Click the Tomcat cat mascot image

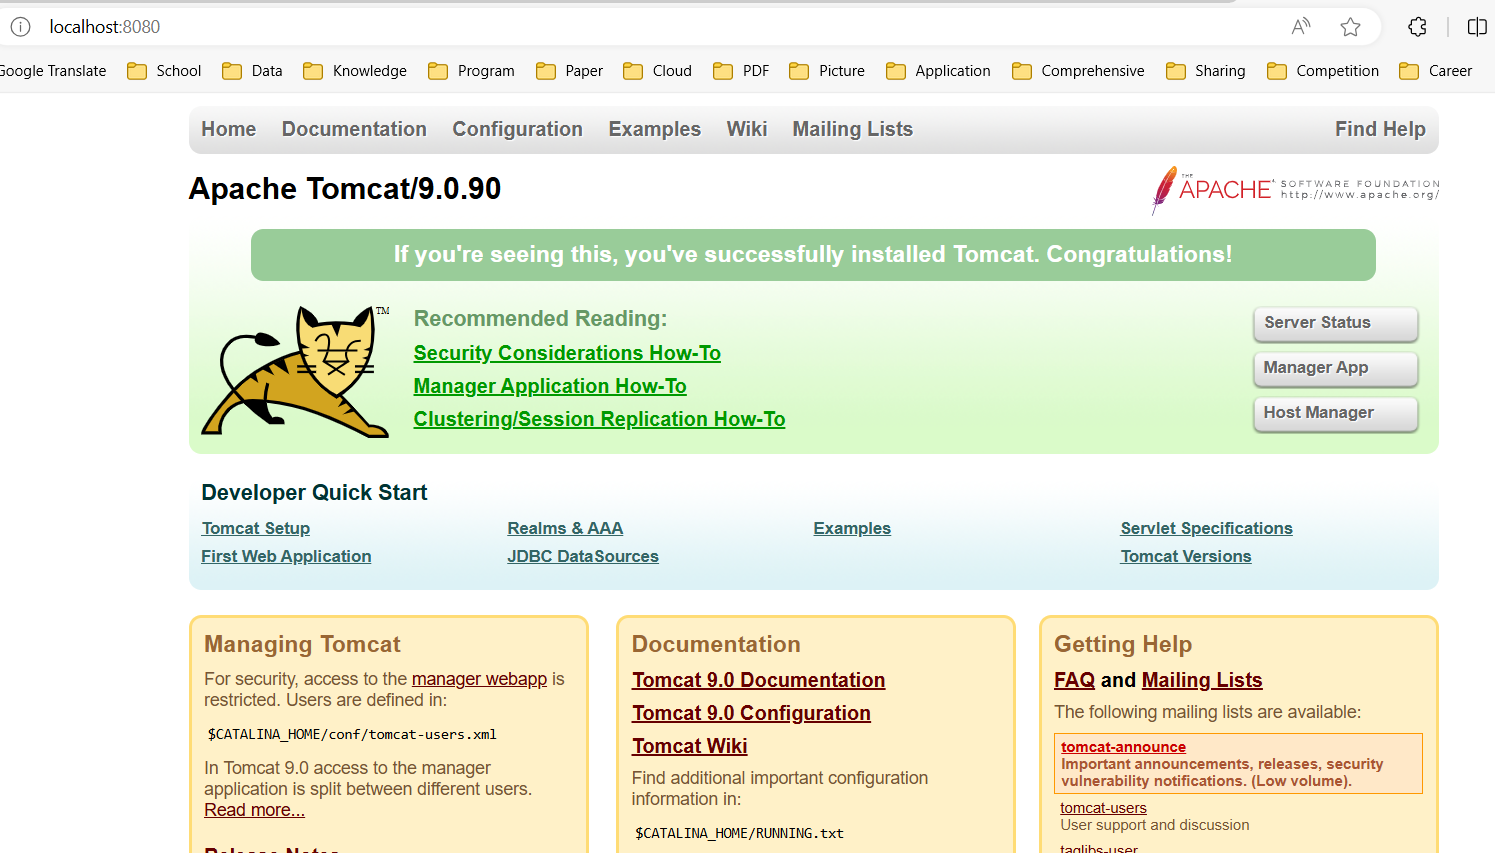296,372
